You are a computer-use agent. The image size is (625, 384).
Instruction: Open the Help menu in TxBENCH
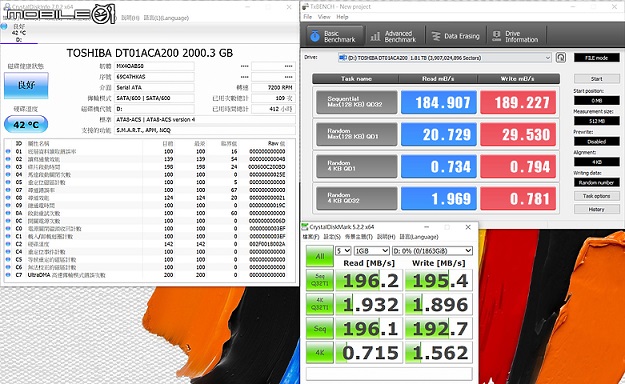point(342,17)
